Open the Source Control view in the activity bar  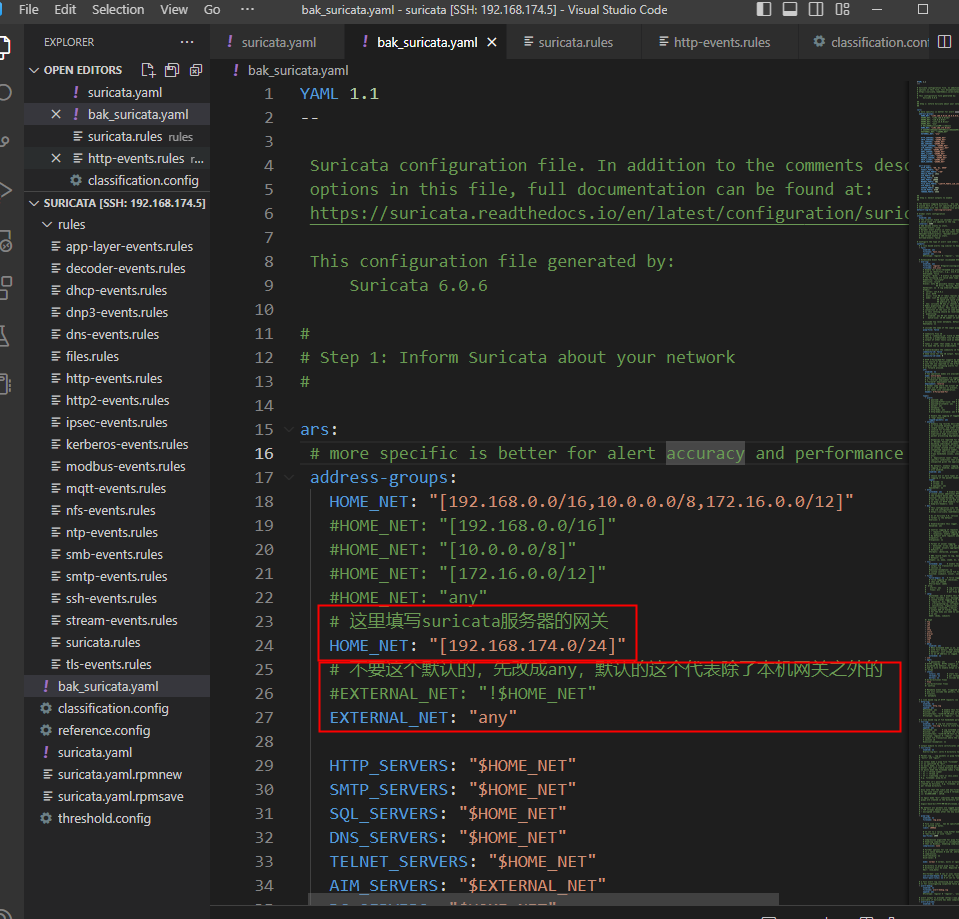coord(5,141)
